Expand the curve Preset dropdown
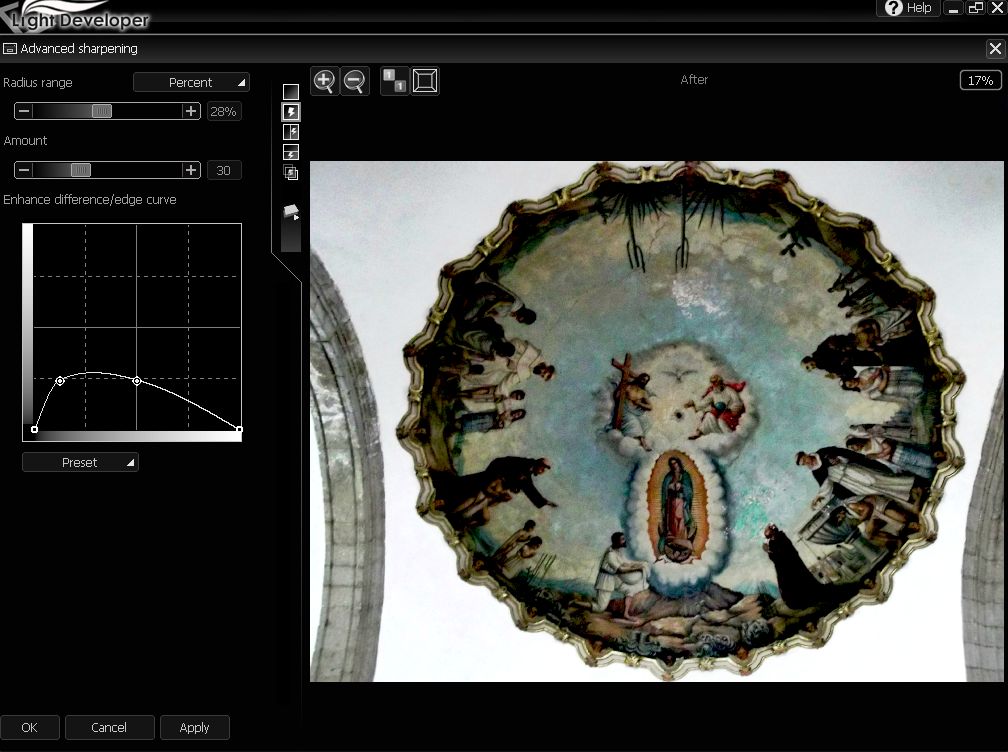The image size is (1008, 752). coord(80,462)
